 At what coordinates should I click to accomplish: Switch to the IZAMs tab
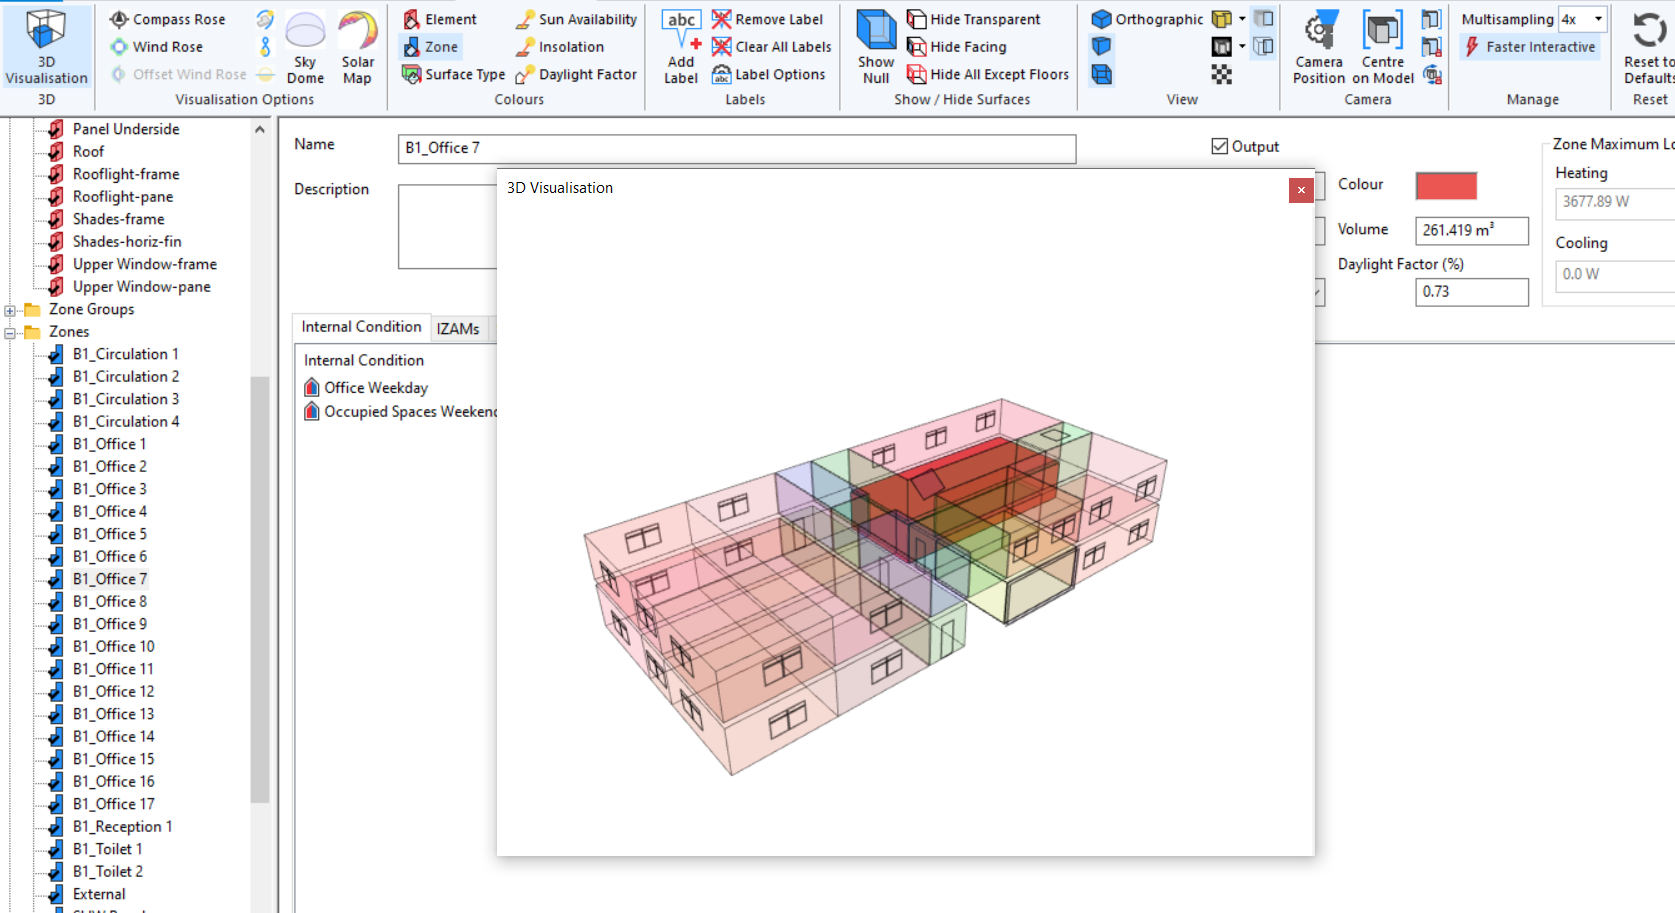pos(458,328)
